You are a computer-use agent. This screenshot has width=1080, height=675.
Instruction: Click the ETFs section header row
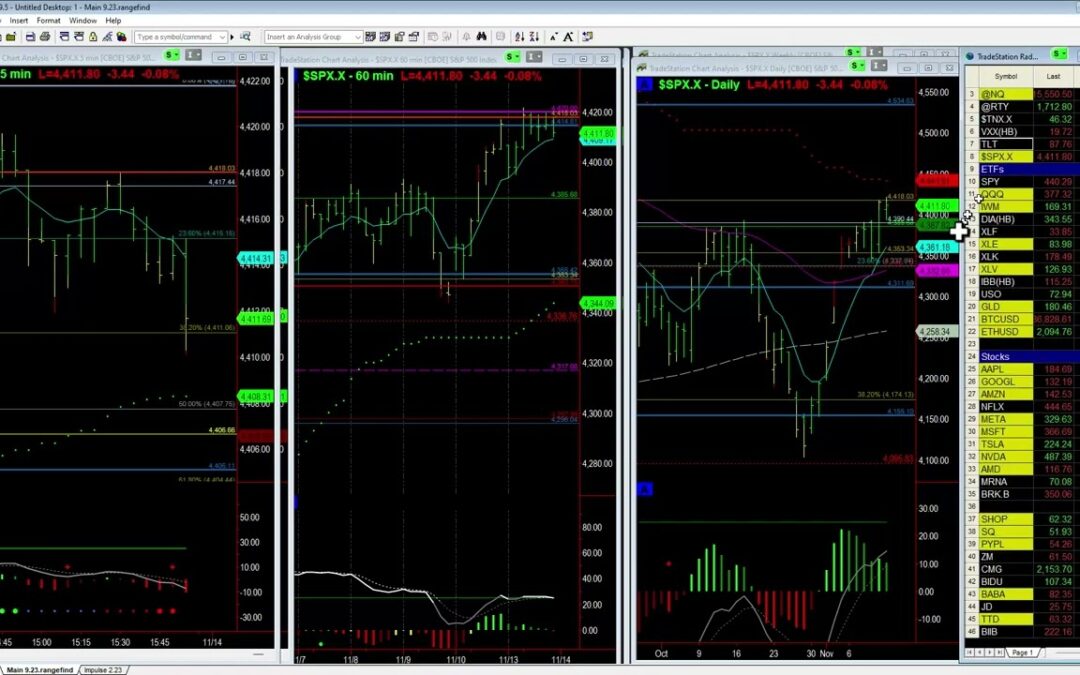(x=1028, y=169)
